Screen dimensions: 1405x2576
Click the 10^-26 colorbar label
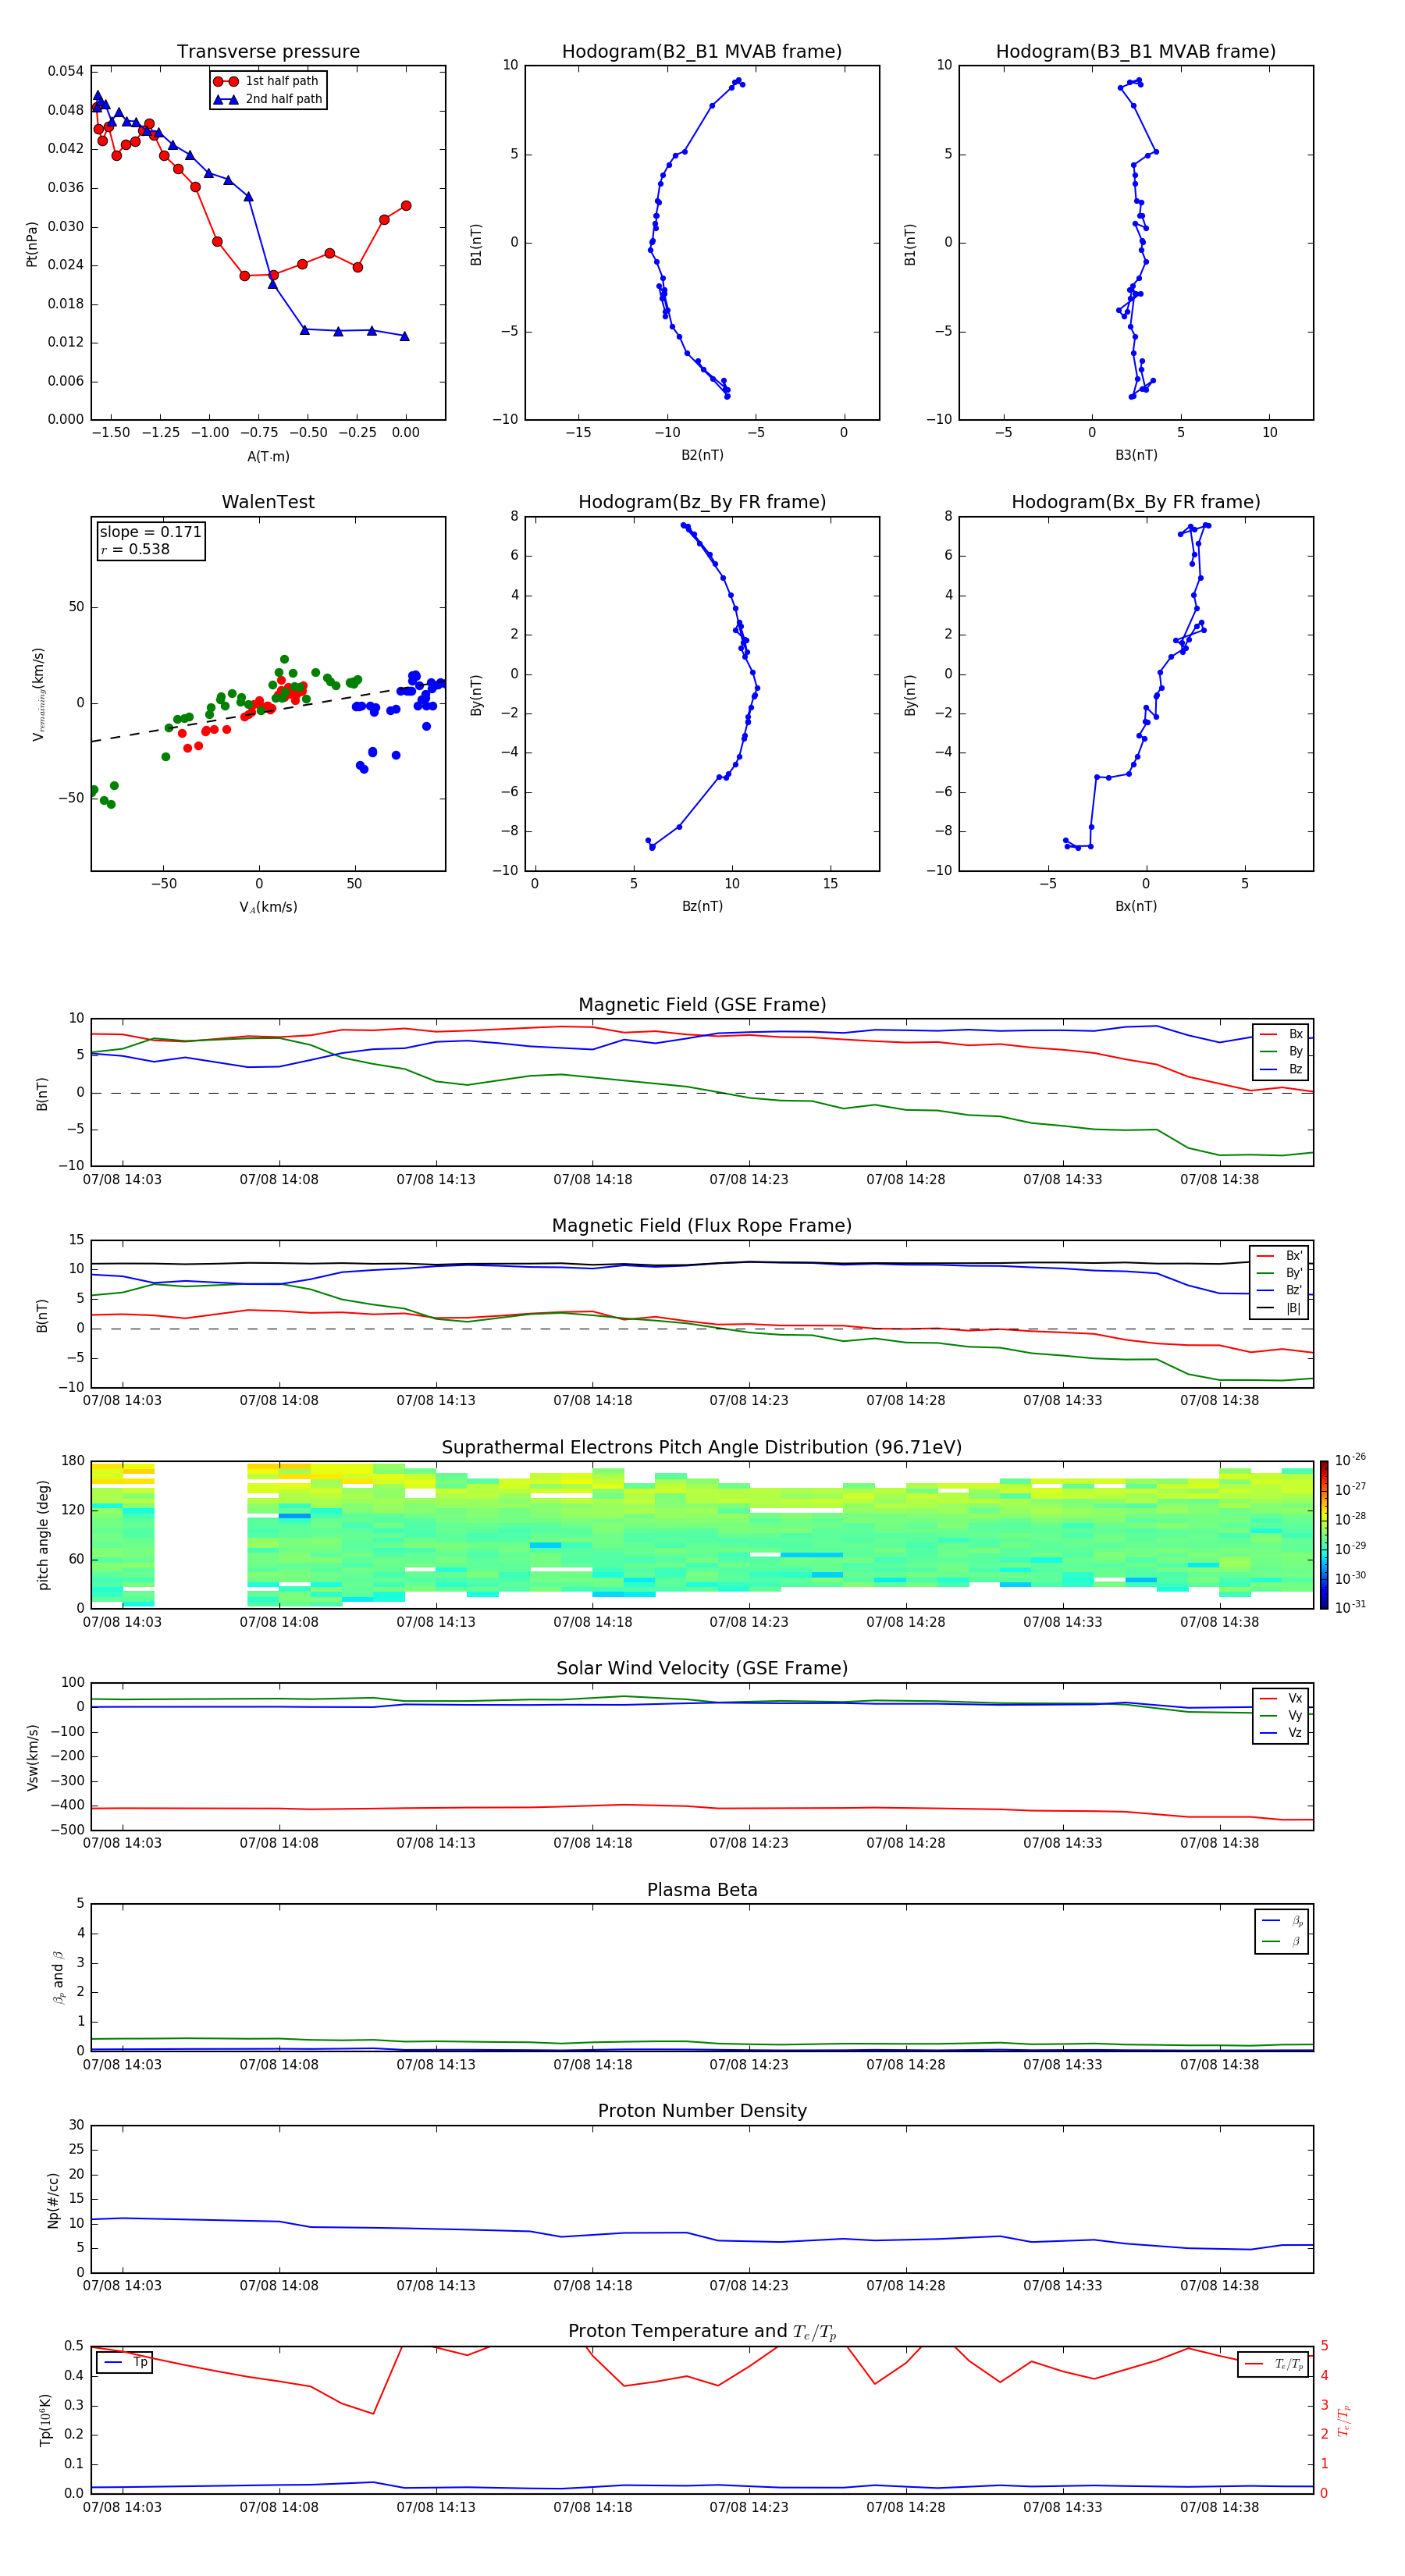tap(1350, 1460)
